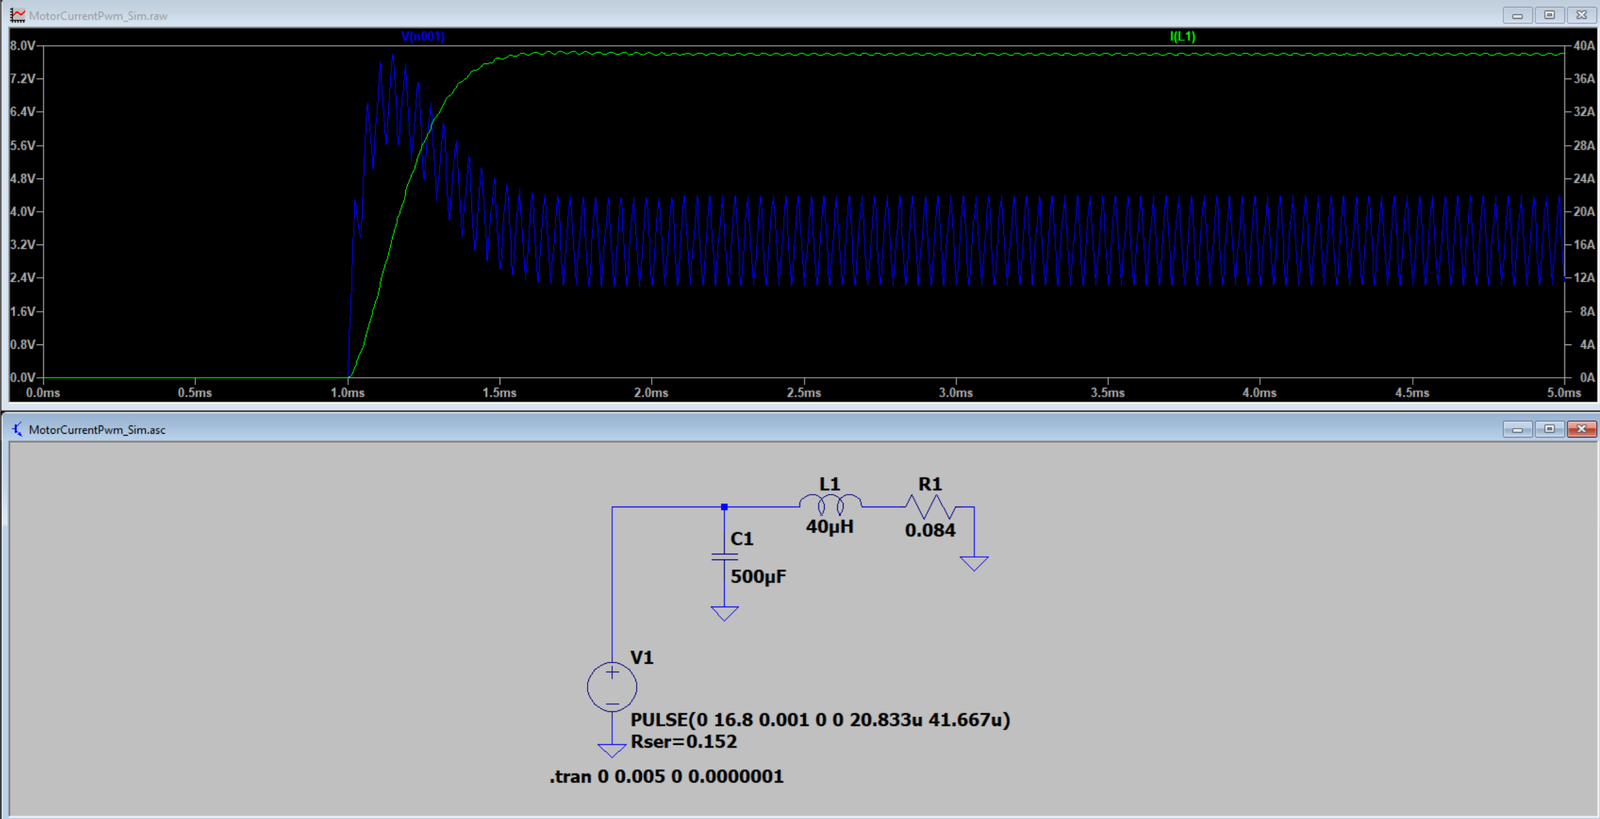Click the ground symbol next to R1
The height and width of the screenshot is (819, 1600).
coord(974,564)
